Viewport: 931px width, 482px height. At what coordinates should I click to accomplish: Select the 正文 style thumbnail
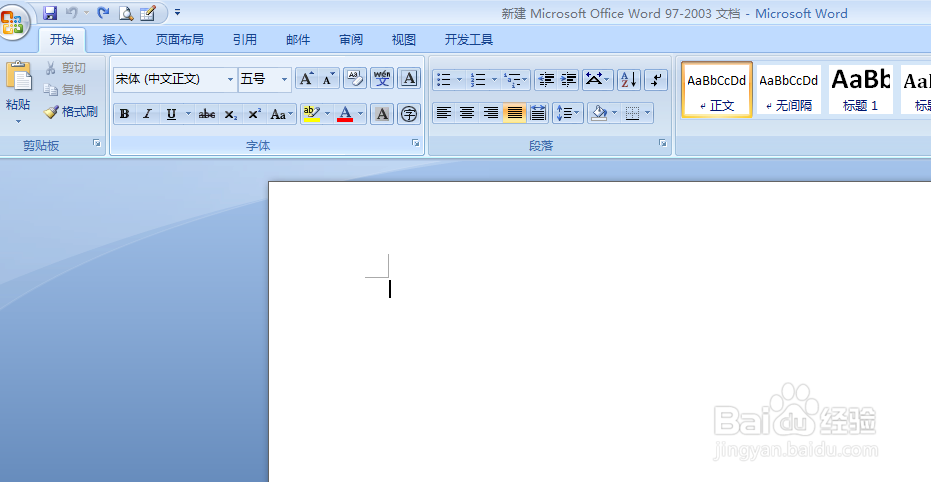point(717,90)
